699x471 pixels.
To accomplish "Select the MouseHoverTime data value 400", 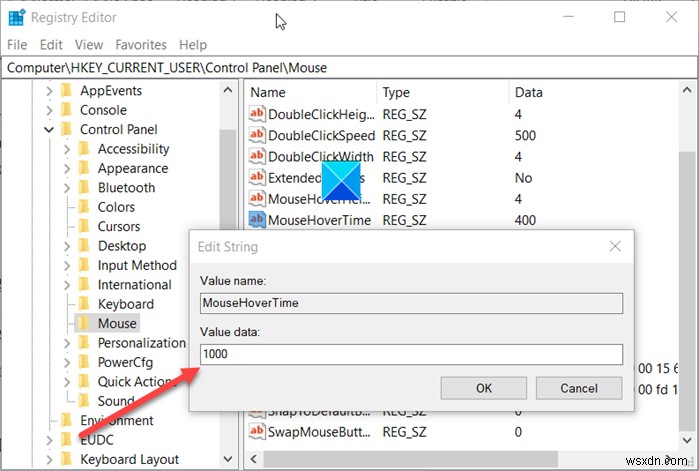I will point(525,220).
